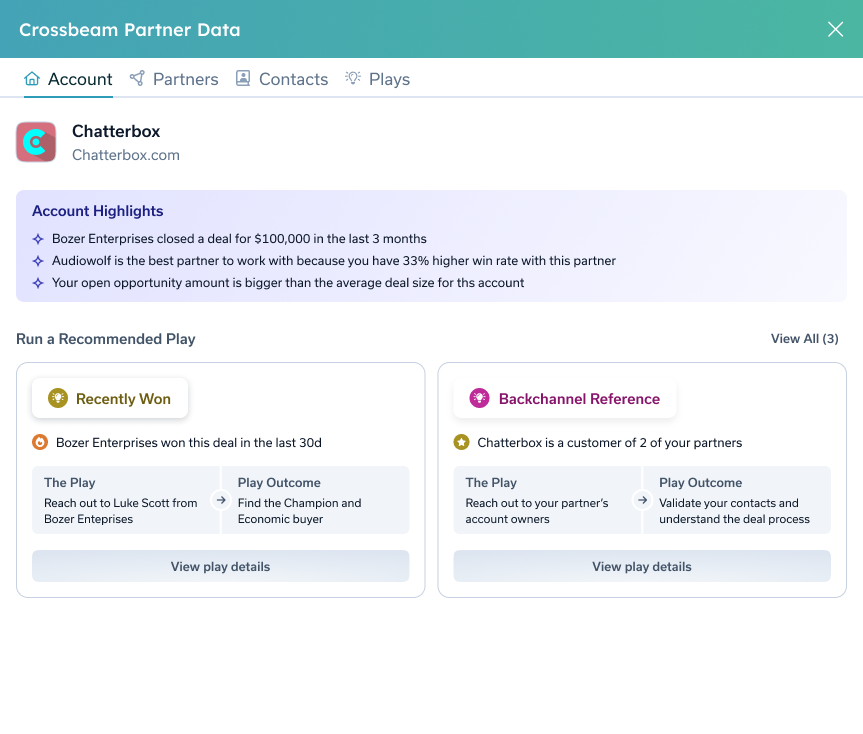Click the lightbulb icon on Recently Won

point(58,398)
